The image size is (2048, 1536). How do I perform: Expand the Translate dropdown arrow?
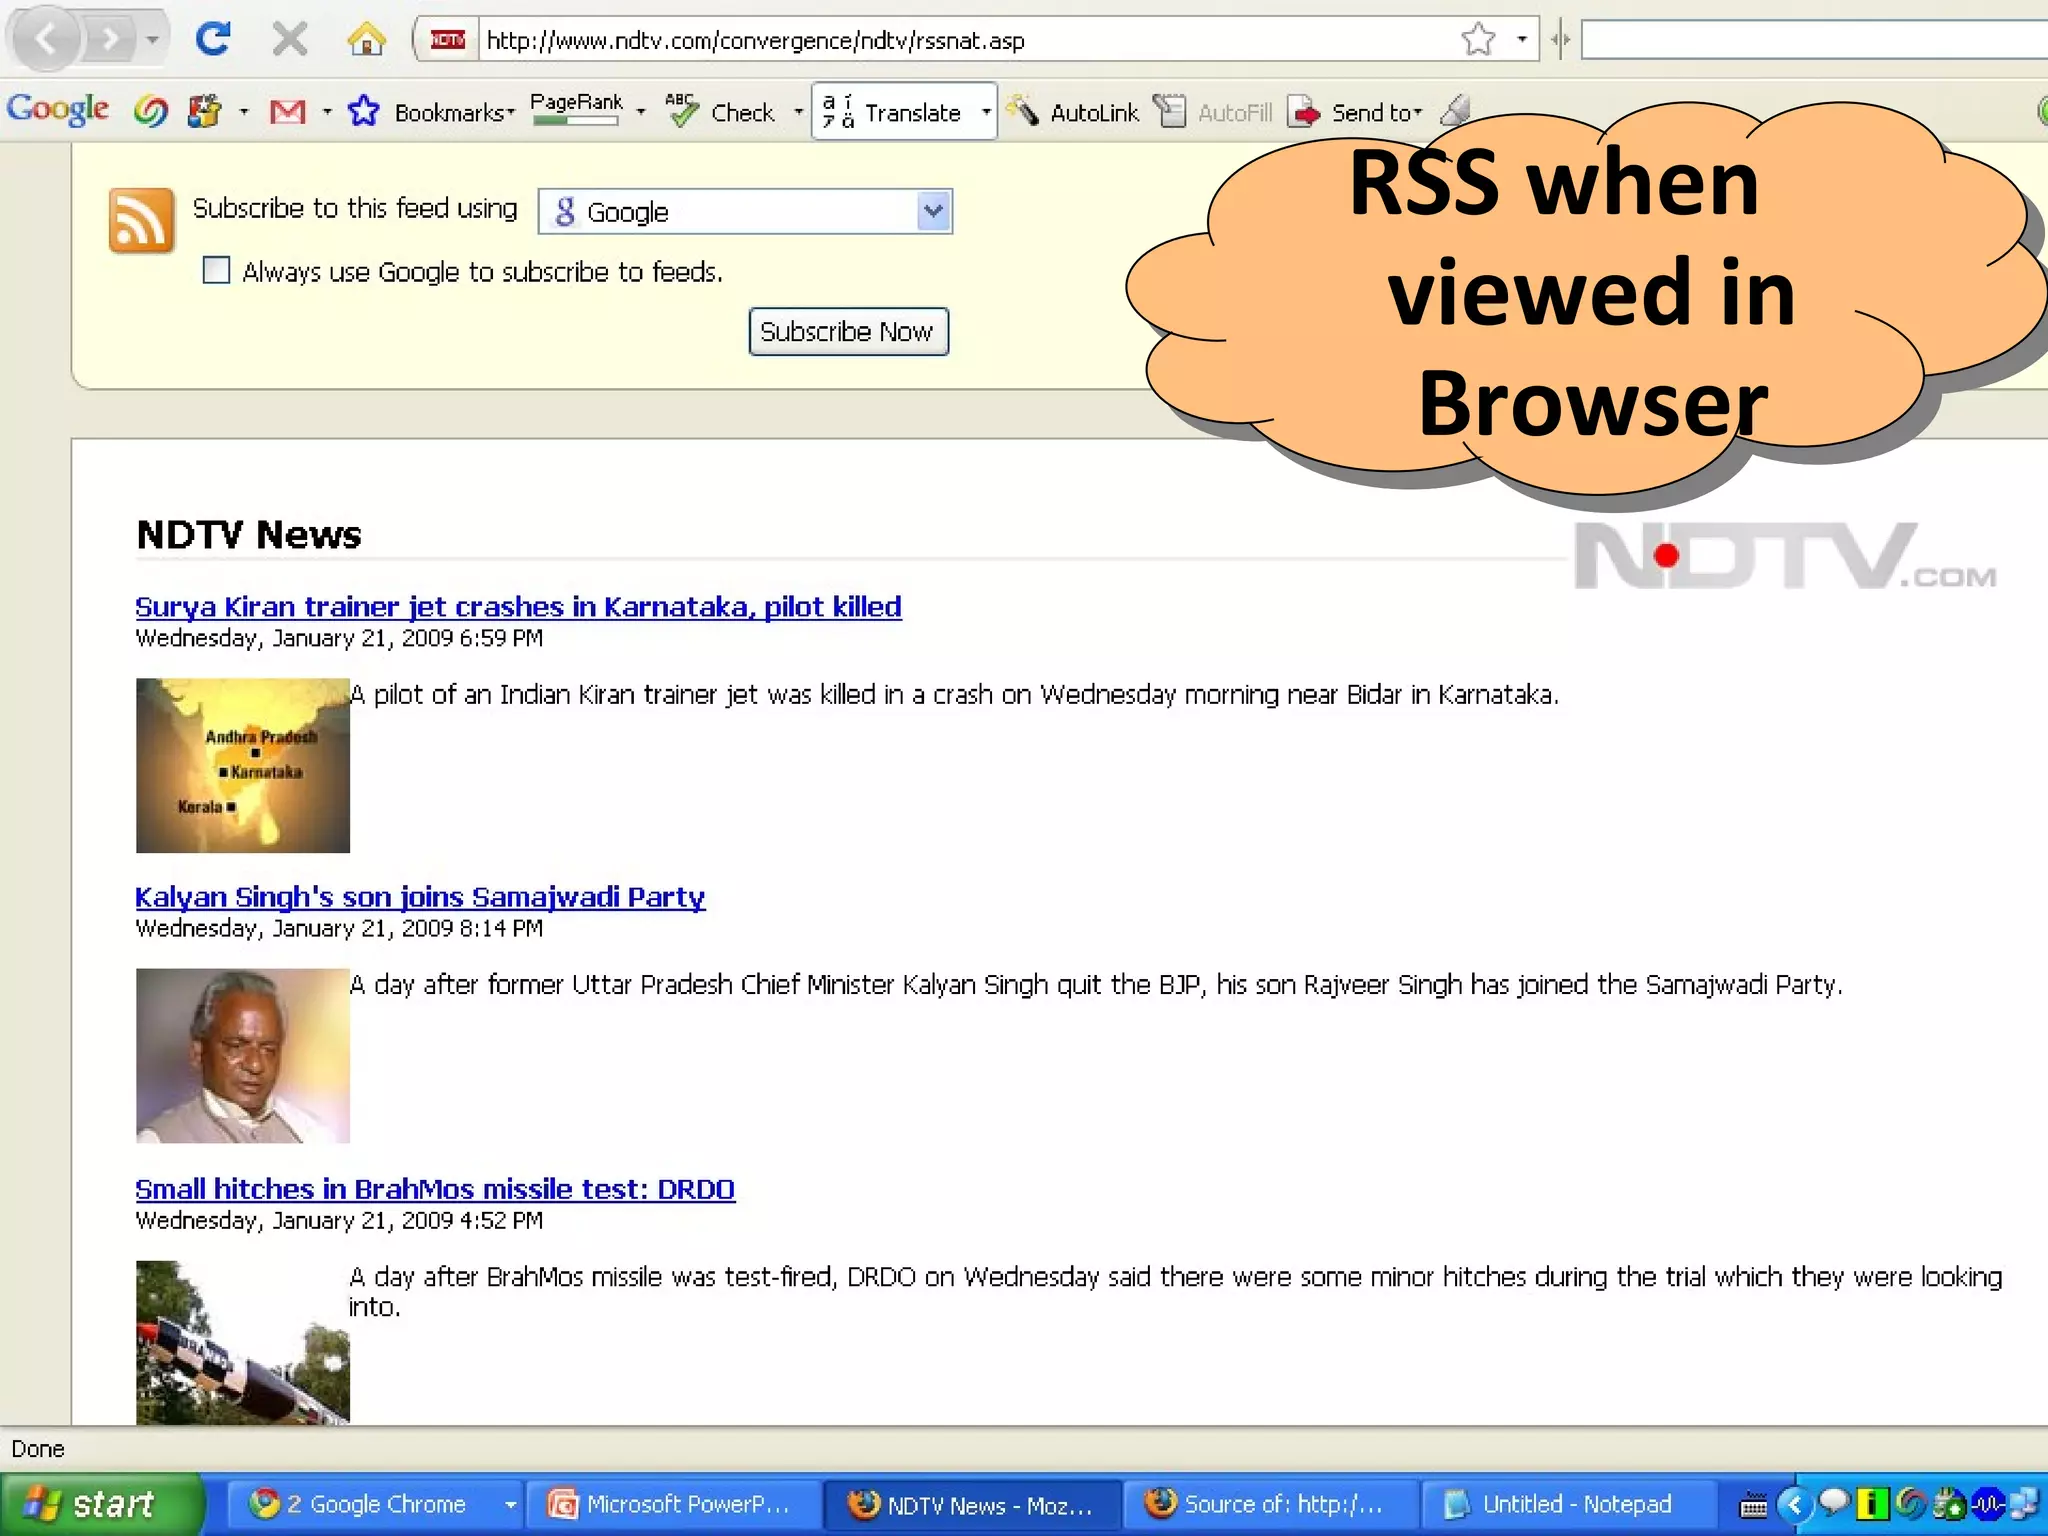click(986, 112)
